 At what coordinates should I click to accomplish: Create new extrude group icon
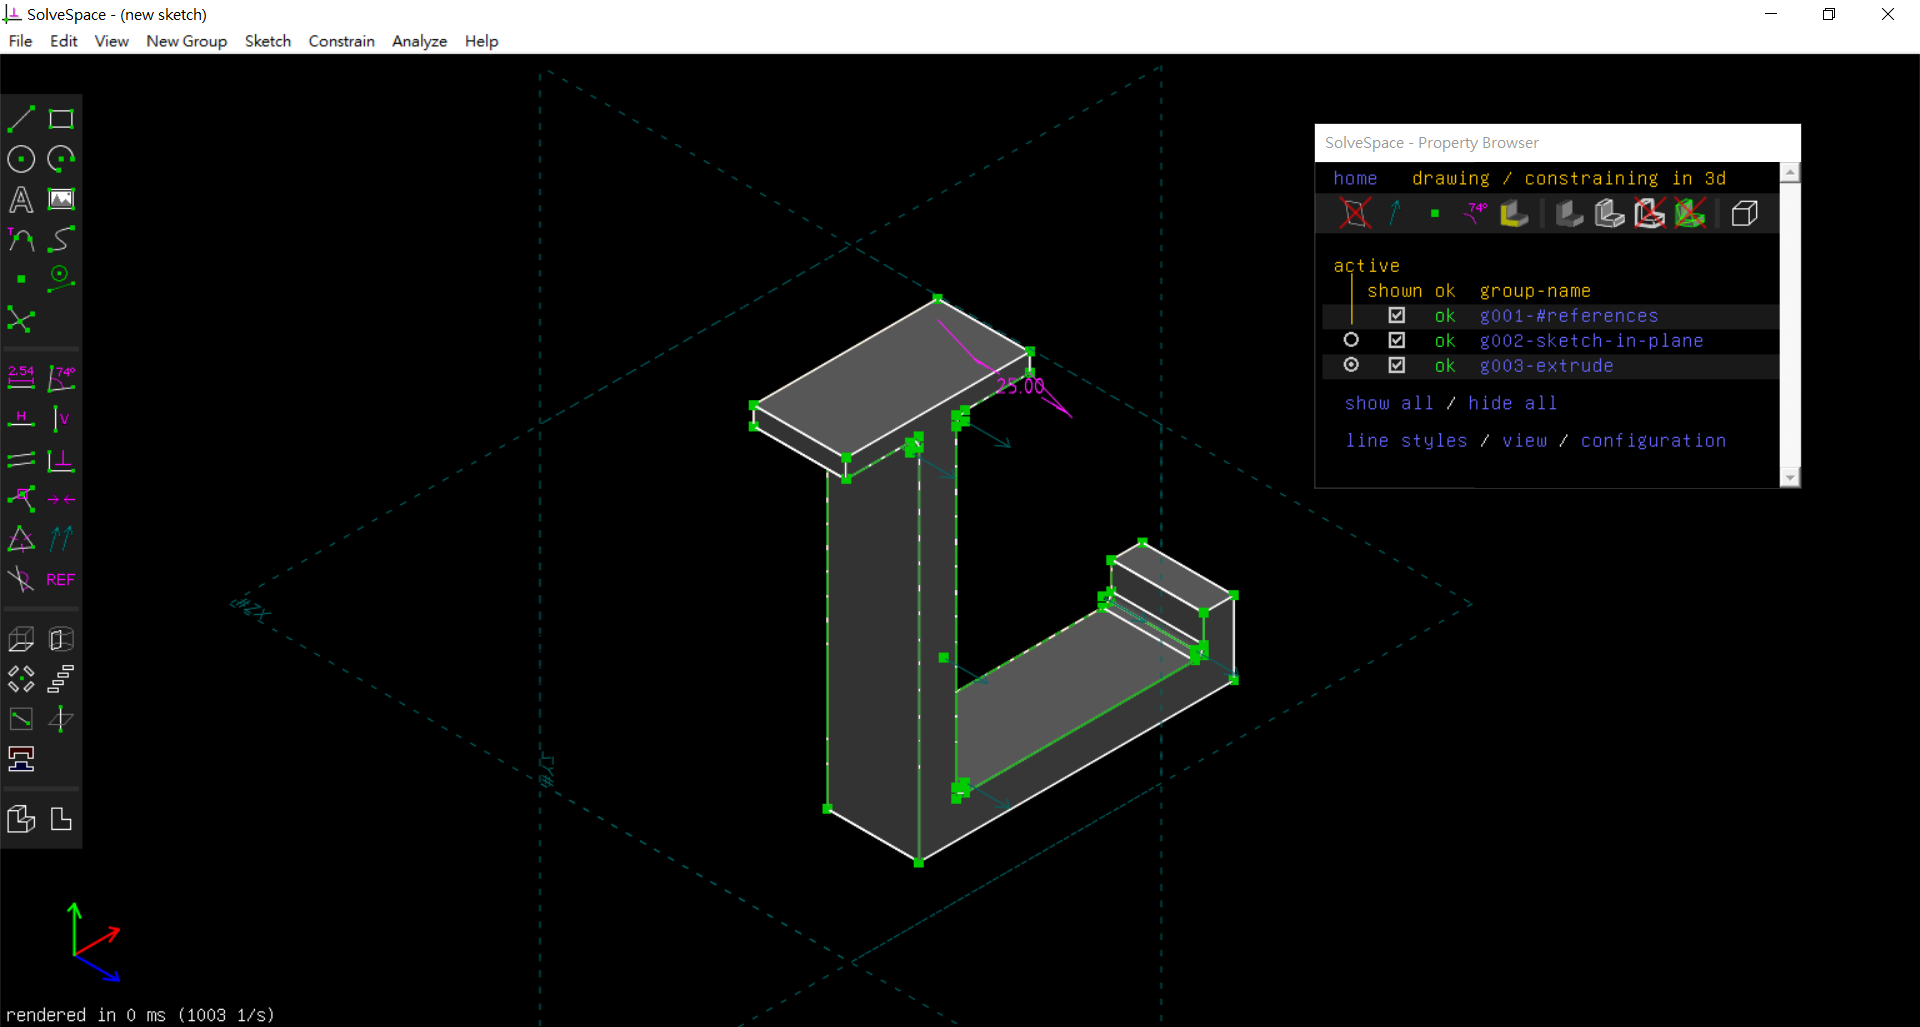click(21, 639)
